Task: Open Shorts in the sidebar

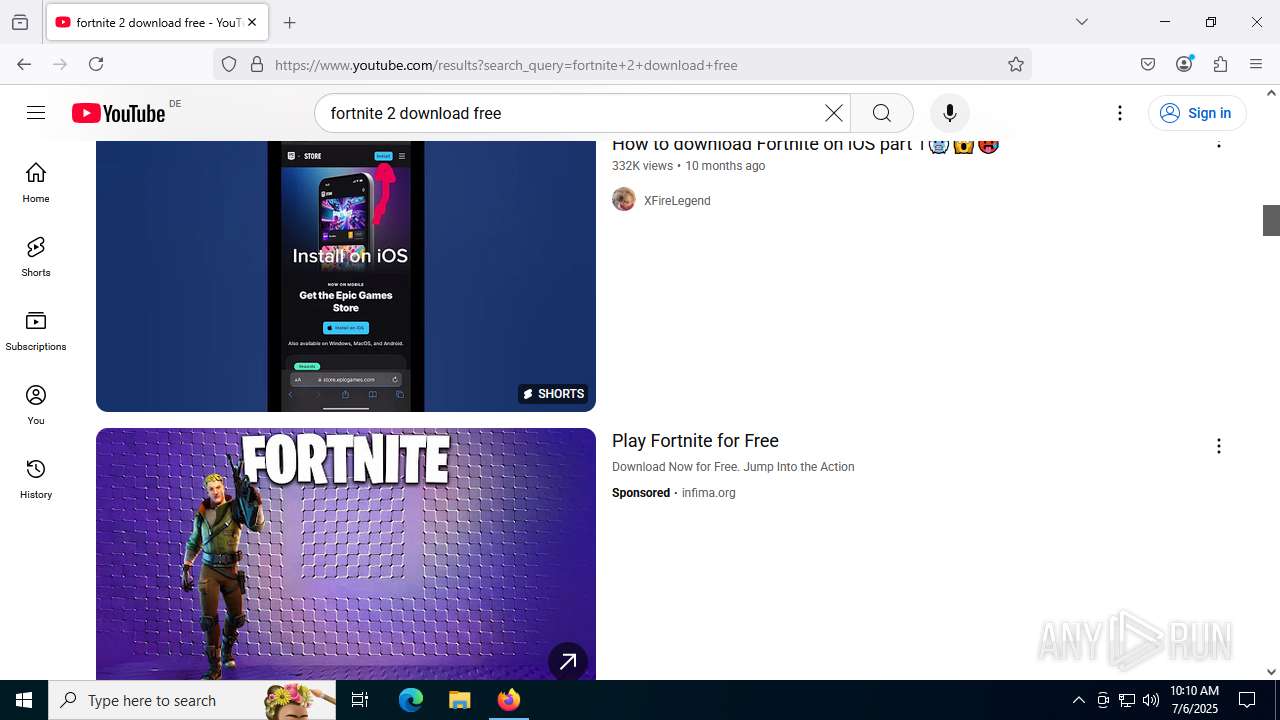Action: pos(36,257)
